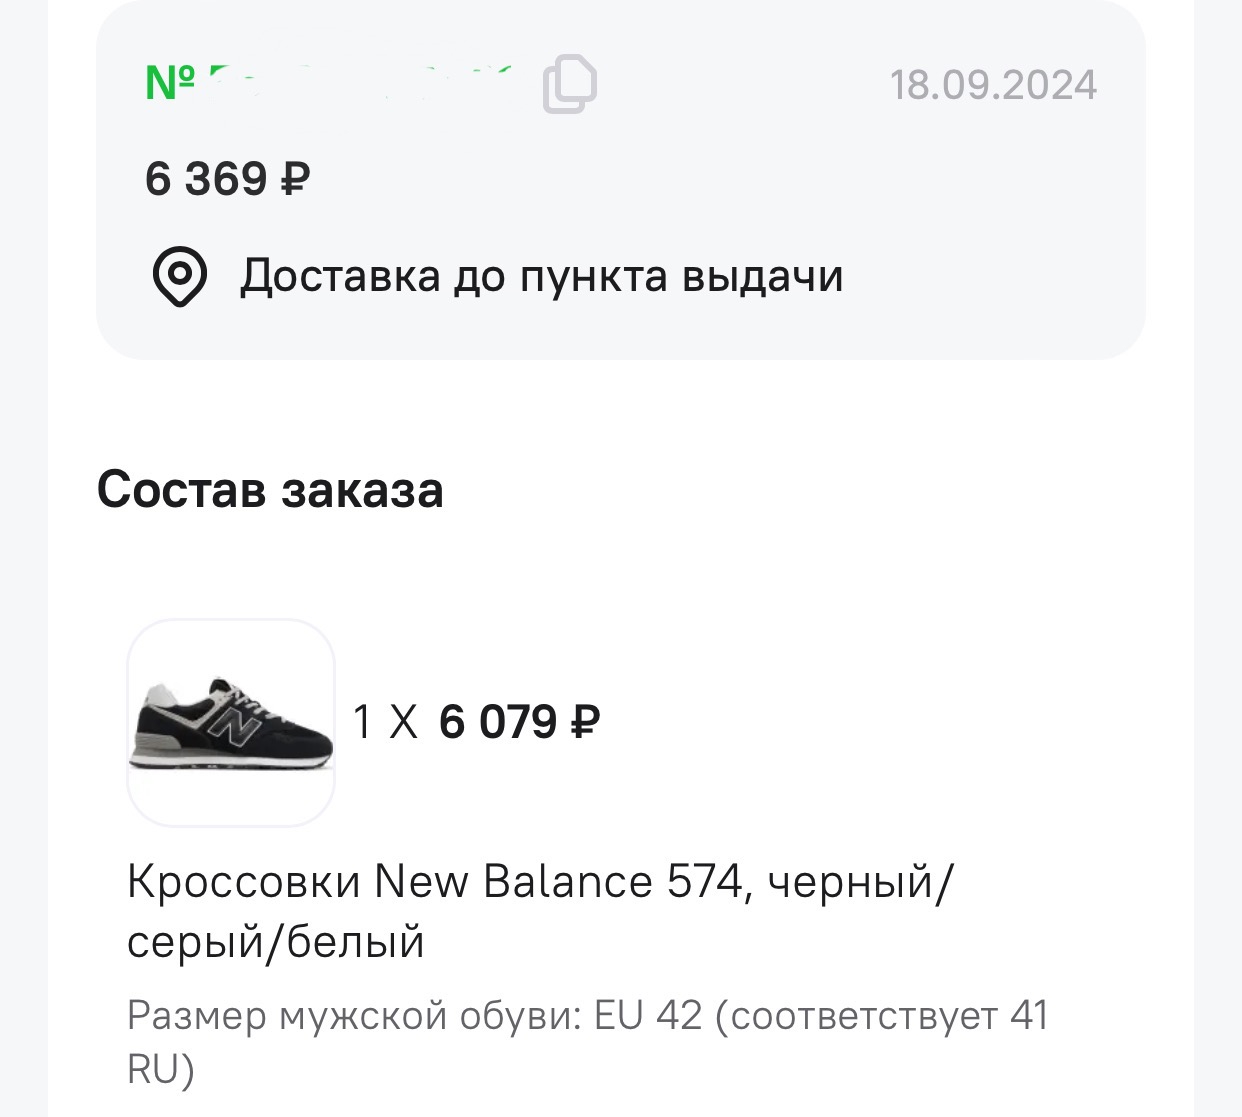Screen dimensions: 1242x1117
Task: Tap the gray strip along the right edge
Action: 1219,558
